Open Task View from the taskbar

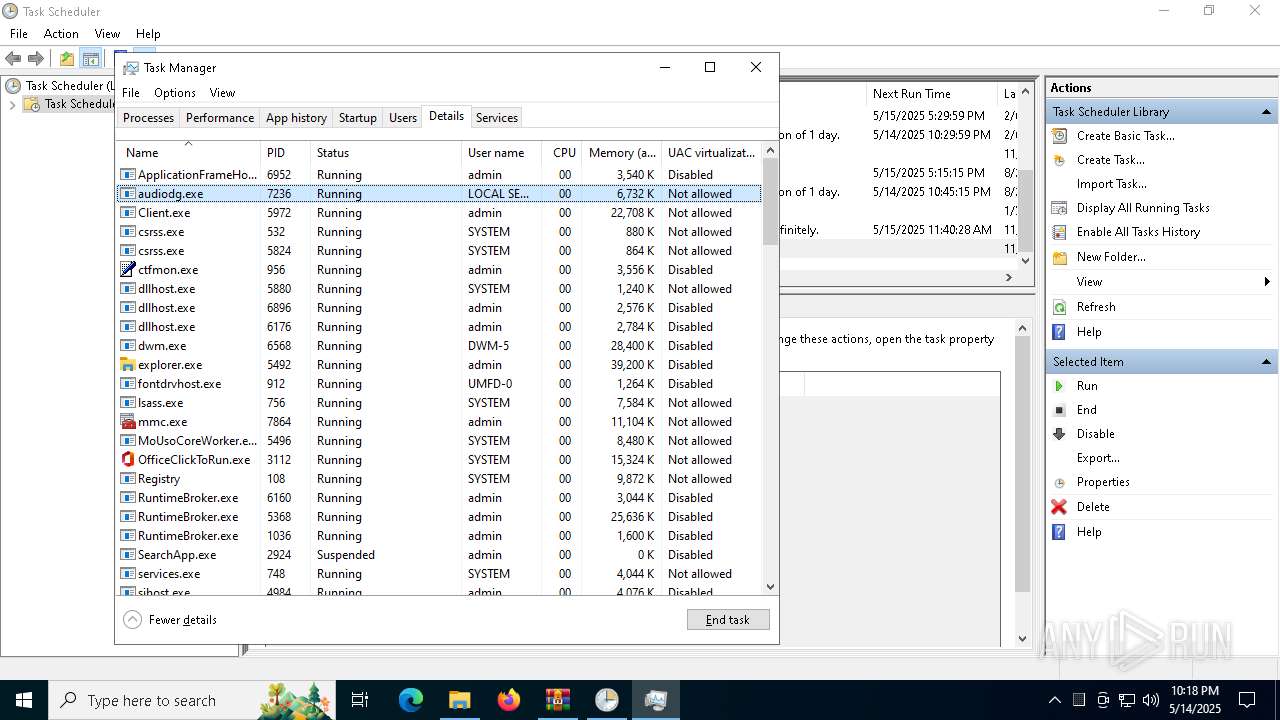pos(360,700)
